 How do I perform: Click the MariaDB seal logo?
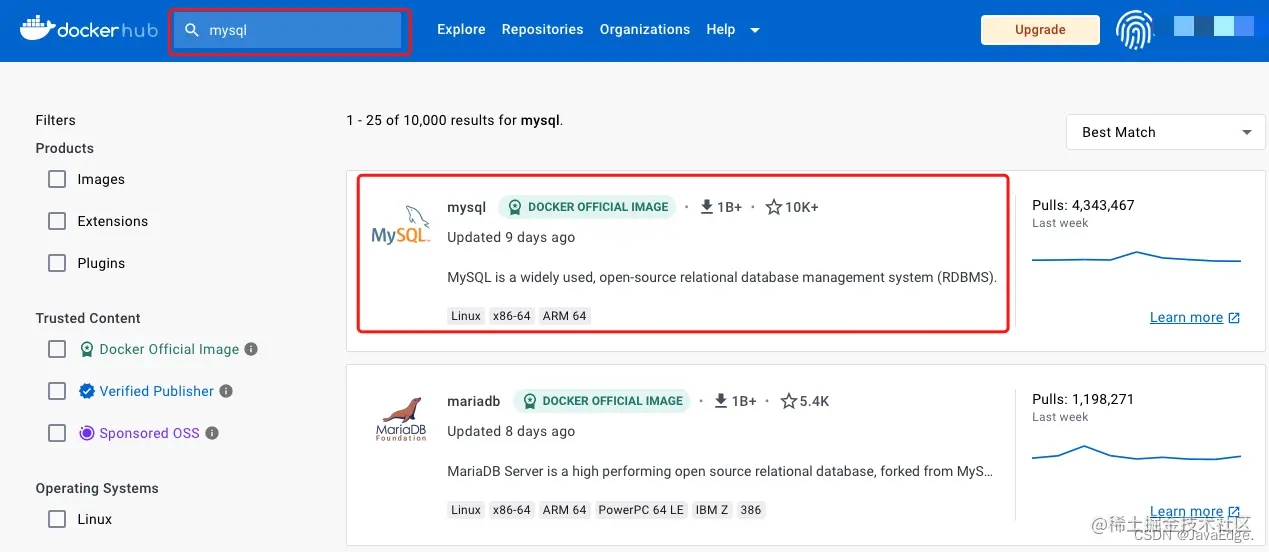point(401,420)
